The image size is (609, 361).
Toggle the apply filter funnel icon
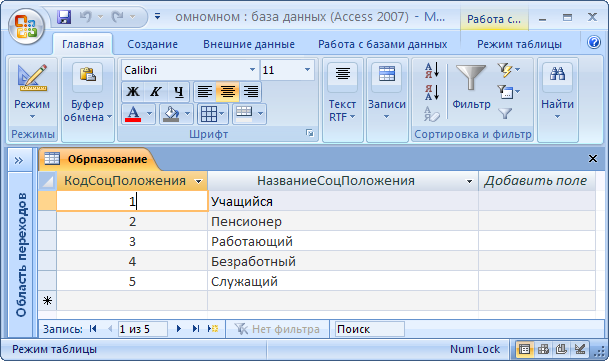click(x=505, y=113)
